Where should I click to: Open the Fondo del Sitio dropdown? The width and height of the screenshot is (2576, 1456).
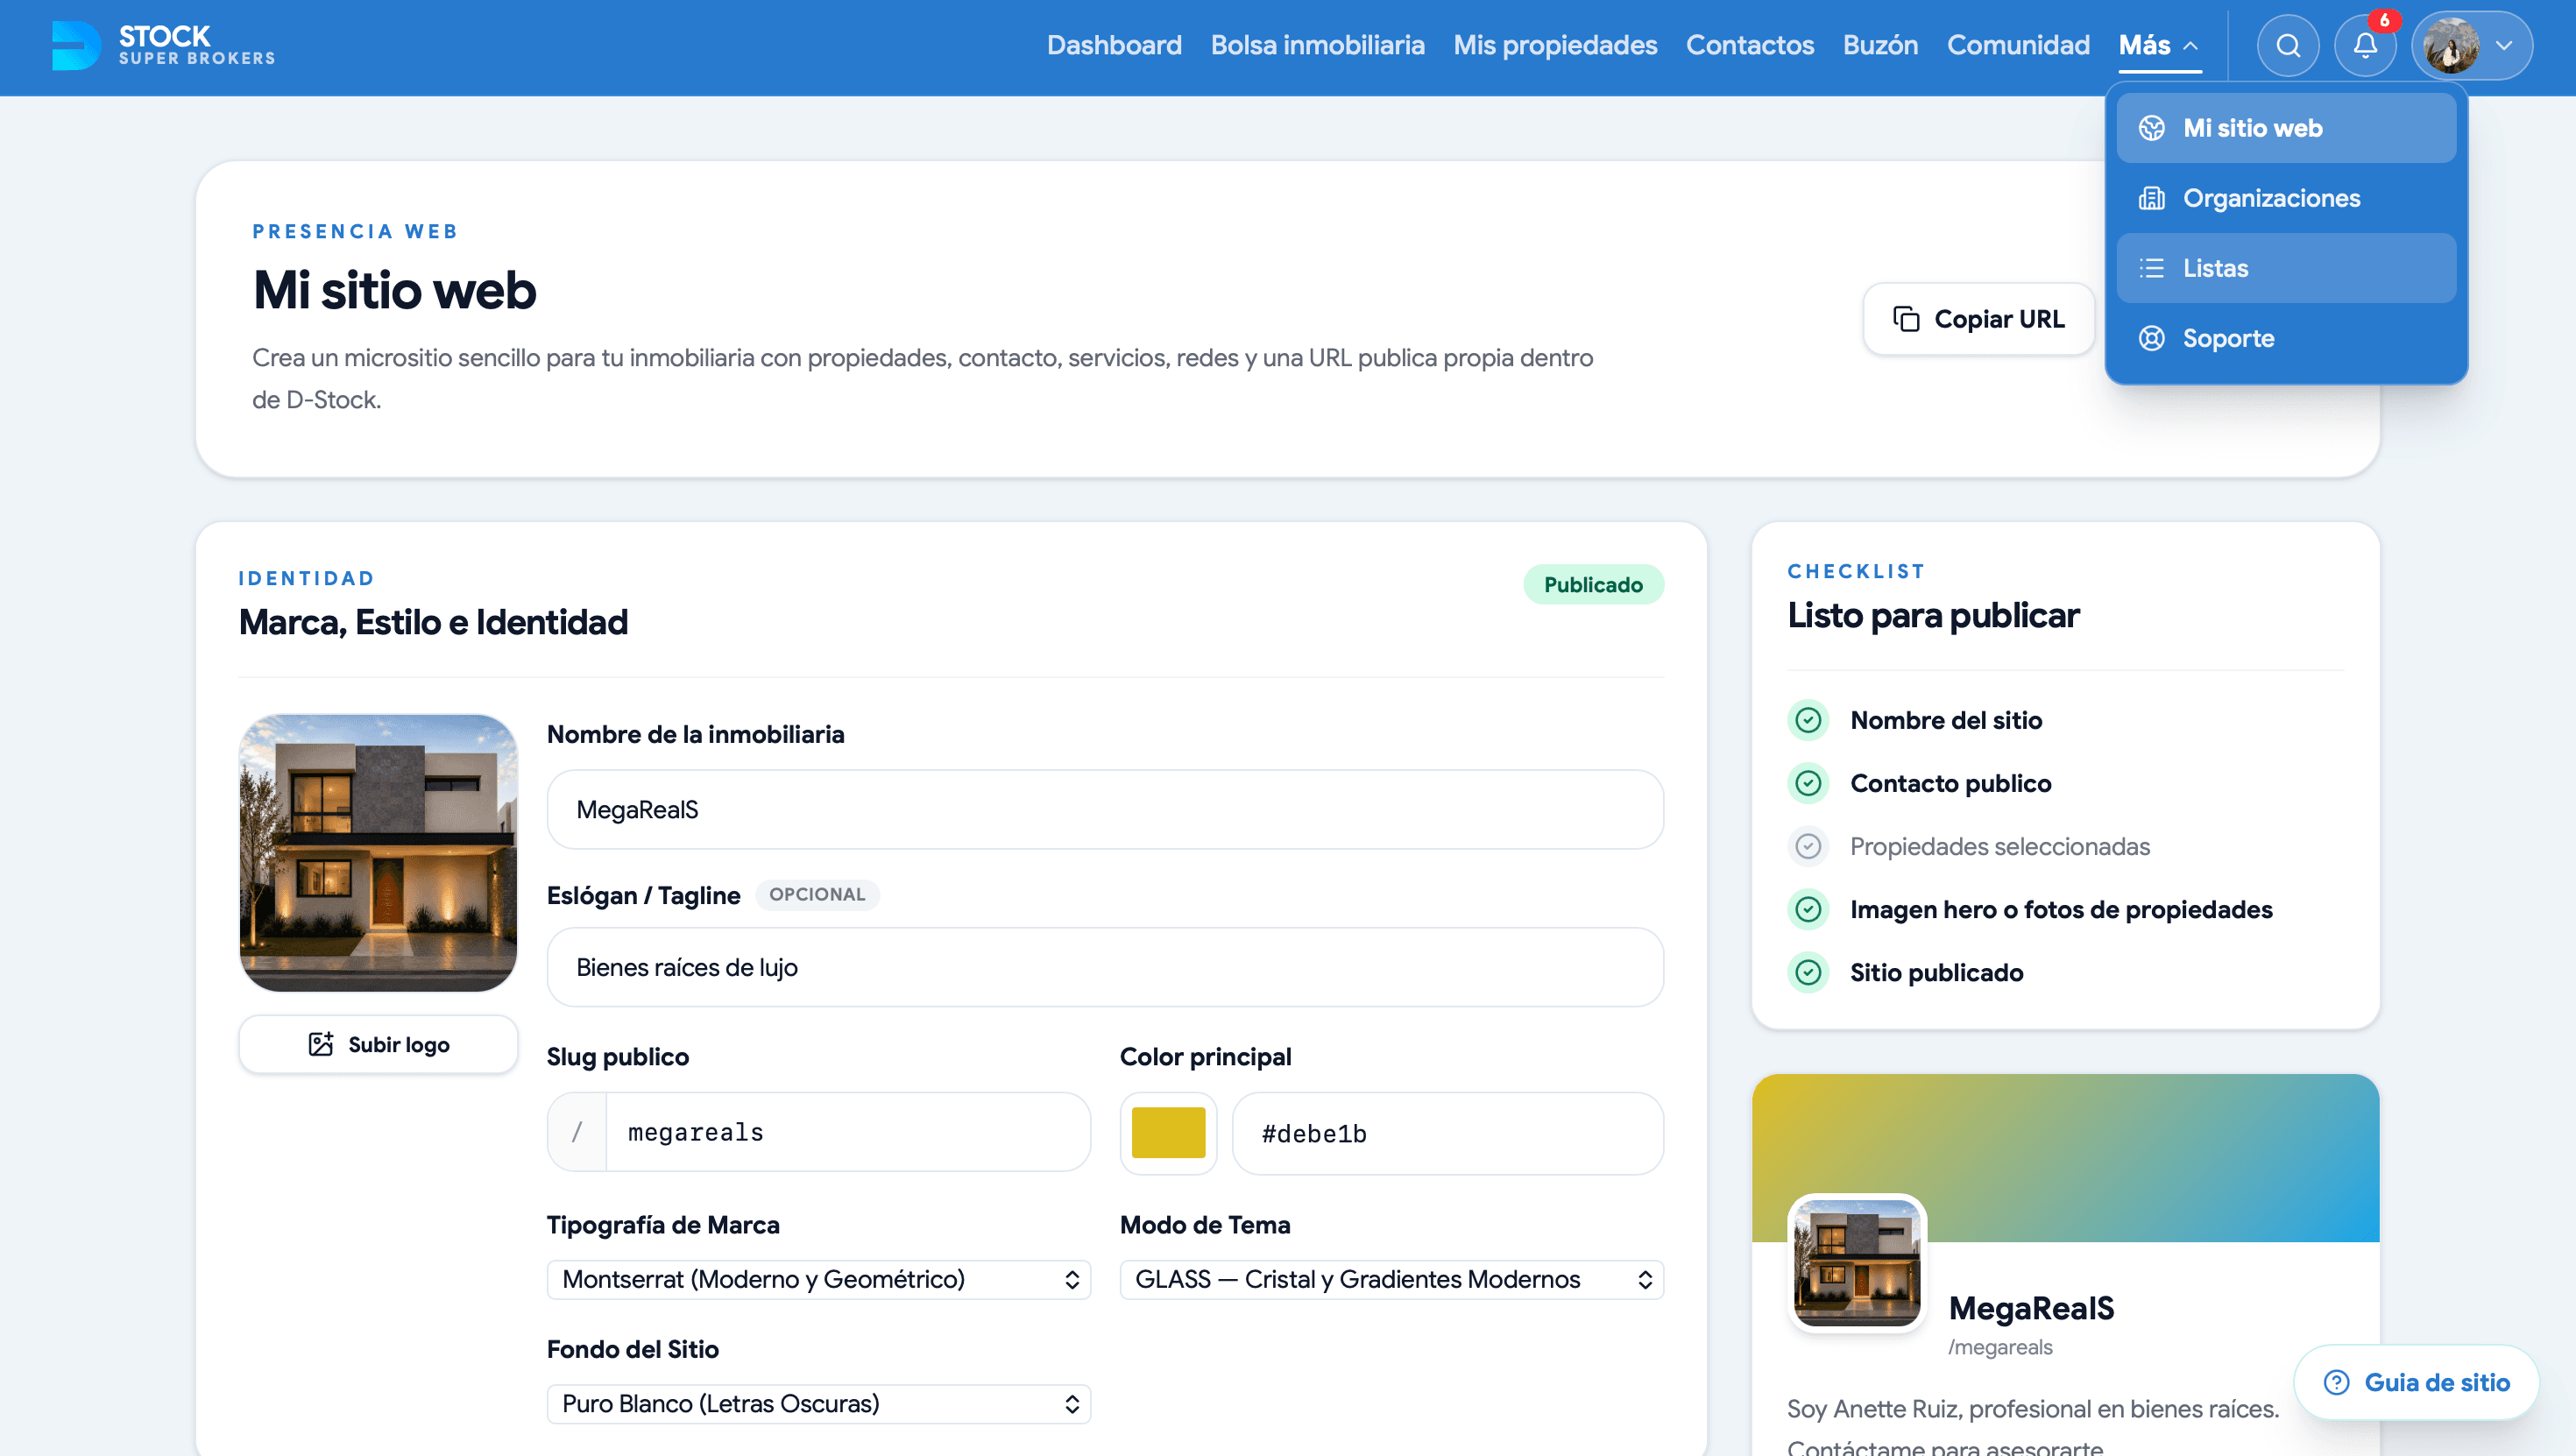pyautogui.click(x=818, y=1404)
